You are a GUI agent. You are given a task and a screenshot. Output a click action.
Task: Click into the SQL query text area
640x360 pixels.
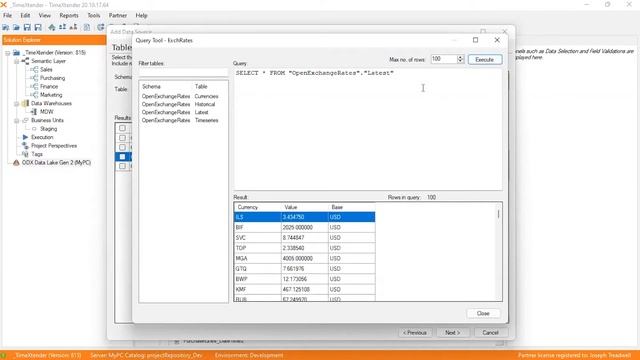(368, 129)
